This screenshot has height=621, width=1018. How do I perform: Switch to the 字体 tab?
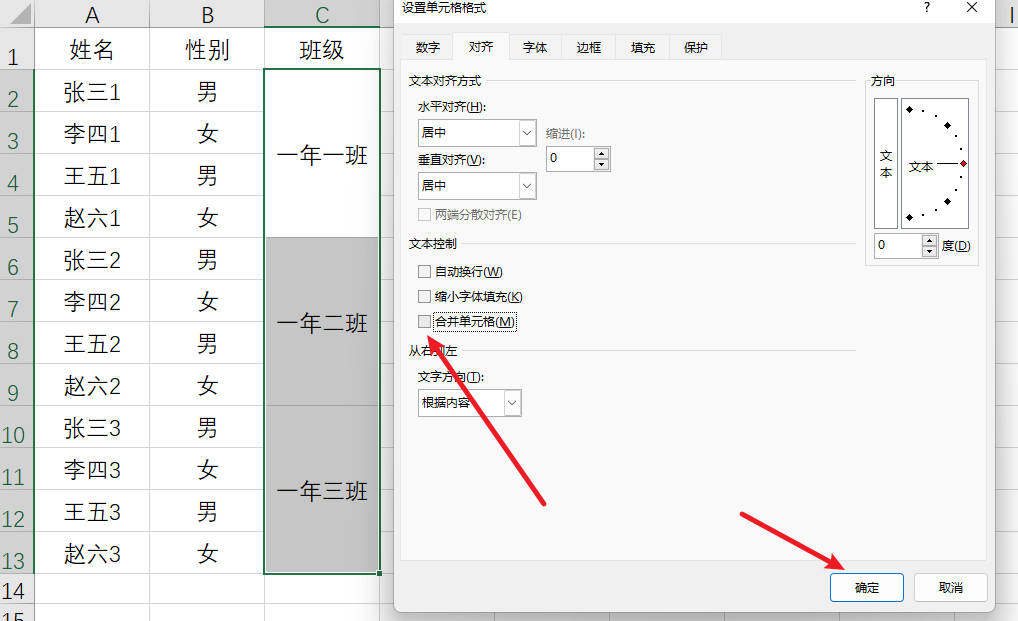click(x=535, y=48)
